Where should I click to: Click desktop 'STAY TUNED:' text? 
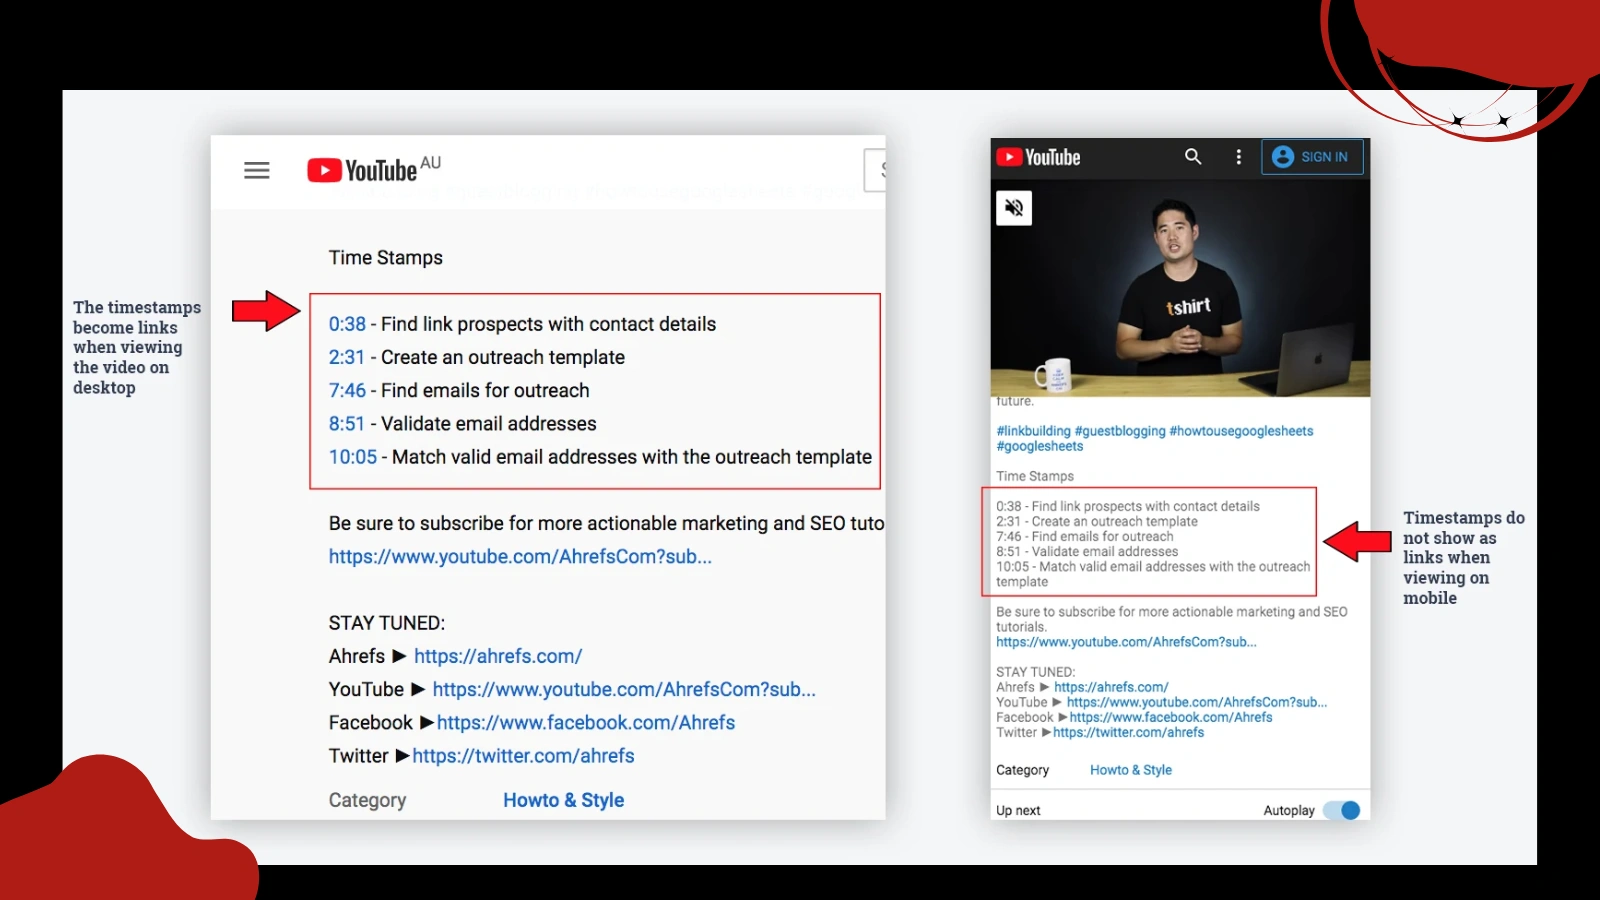(387, 623)
